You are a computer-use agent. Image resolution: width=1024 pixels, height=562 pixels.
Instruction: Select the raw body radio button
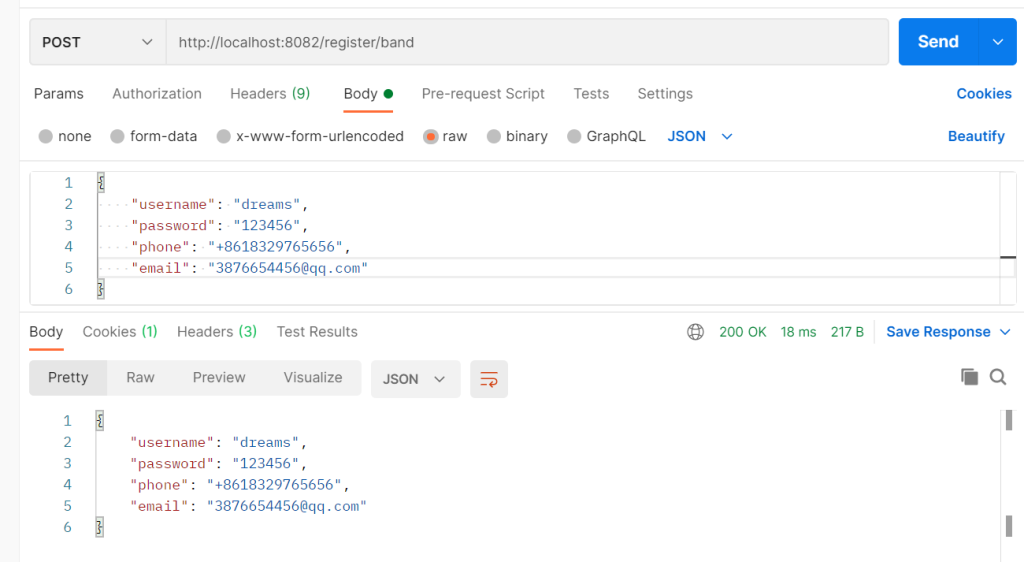pyautogui.click(x=431, y=136)
